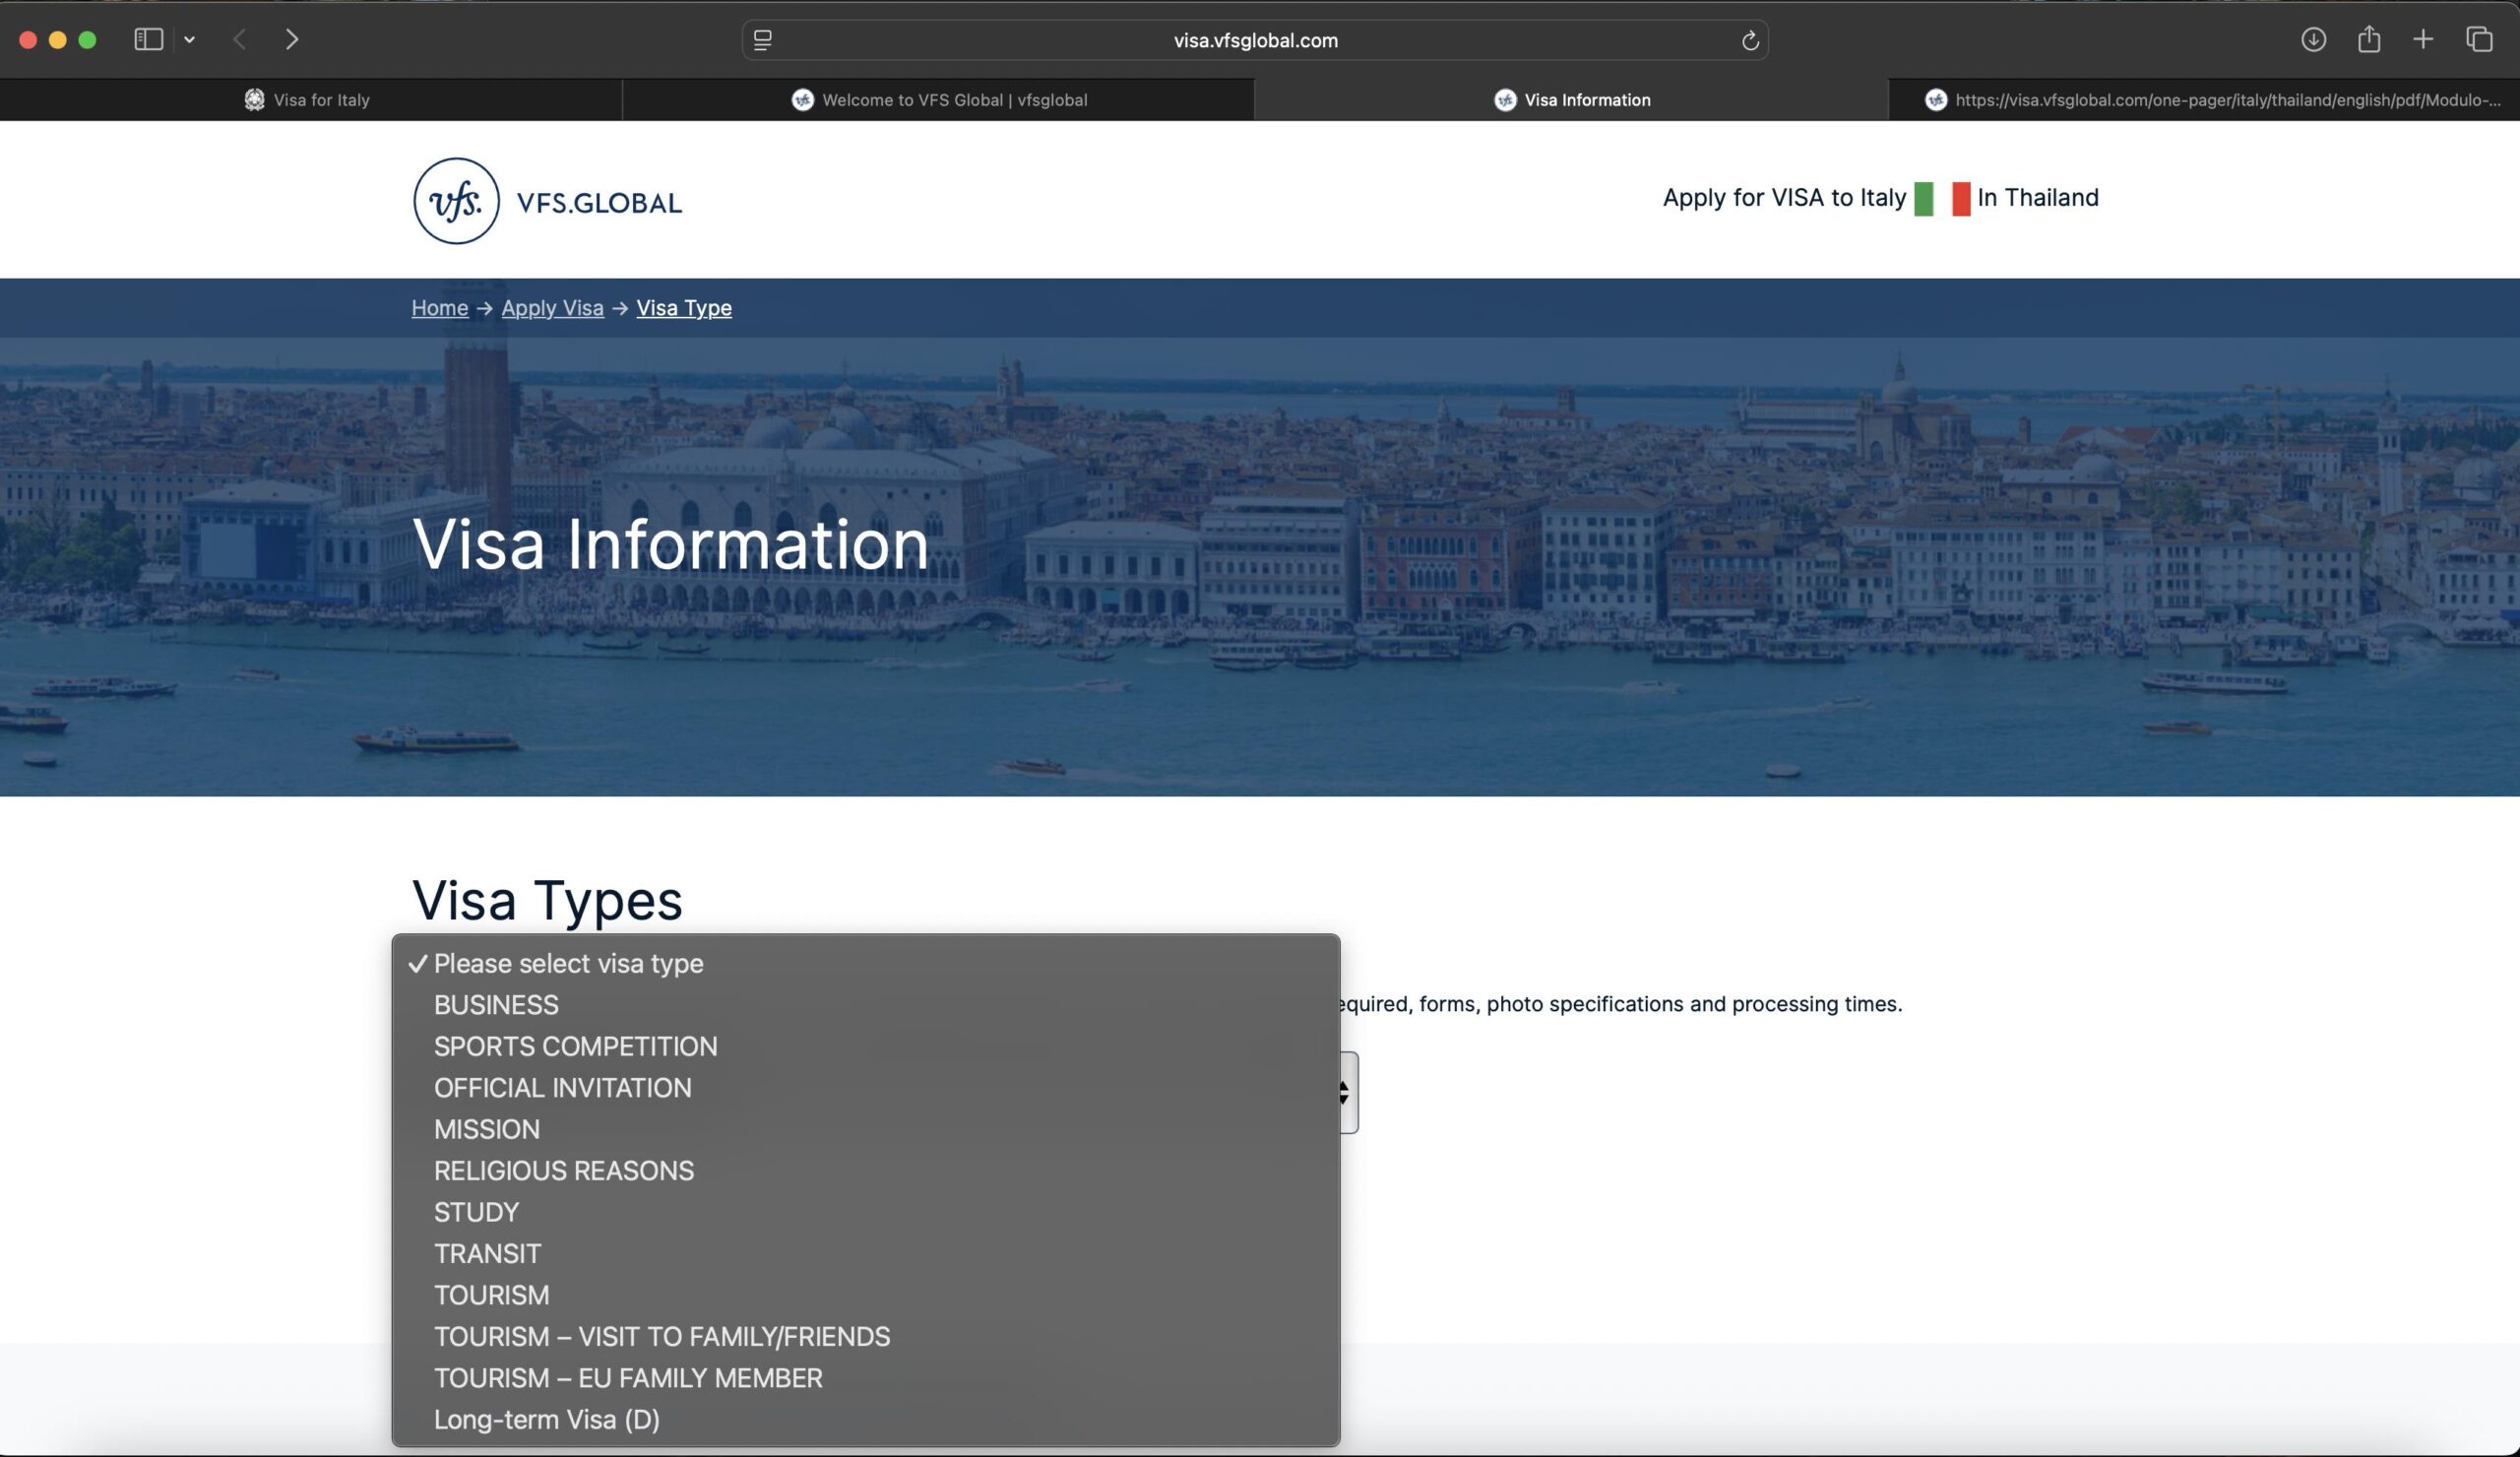Click the forward navigation arrow

(291, 39)
